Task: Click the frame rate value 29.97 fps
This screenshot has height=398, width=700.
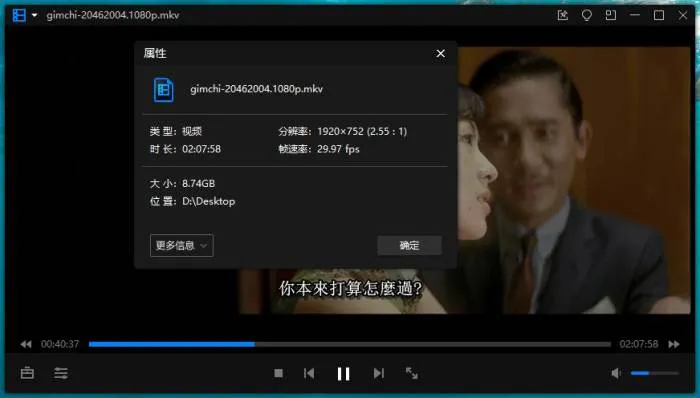Action: 338,149
